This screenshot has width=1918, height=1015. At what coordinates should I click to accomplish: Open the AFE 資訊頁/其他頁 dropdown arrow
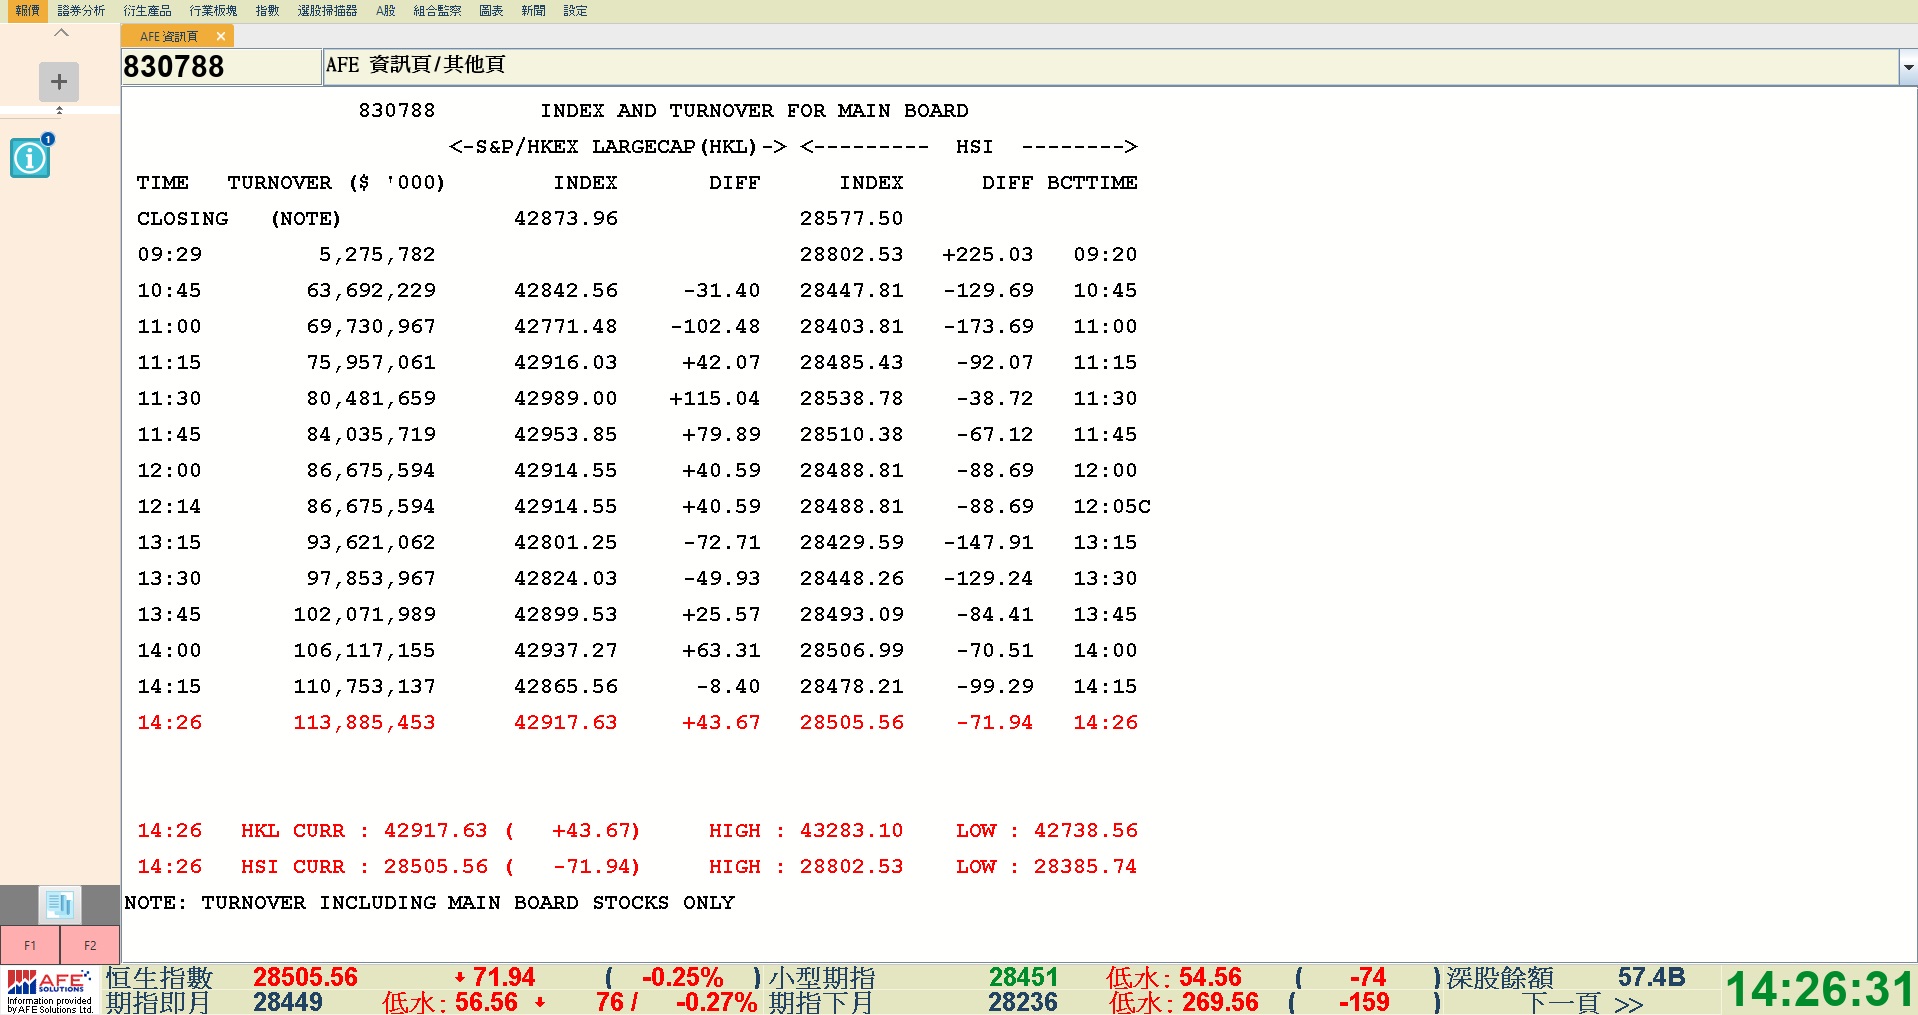click(1908, 68)
